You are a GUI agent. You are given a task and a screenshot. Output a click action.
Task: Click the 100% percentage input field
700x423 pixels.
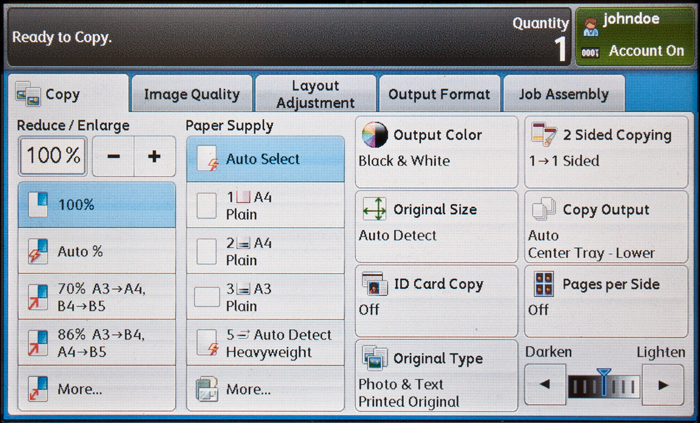coord(52,156)
